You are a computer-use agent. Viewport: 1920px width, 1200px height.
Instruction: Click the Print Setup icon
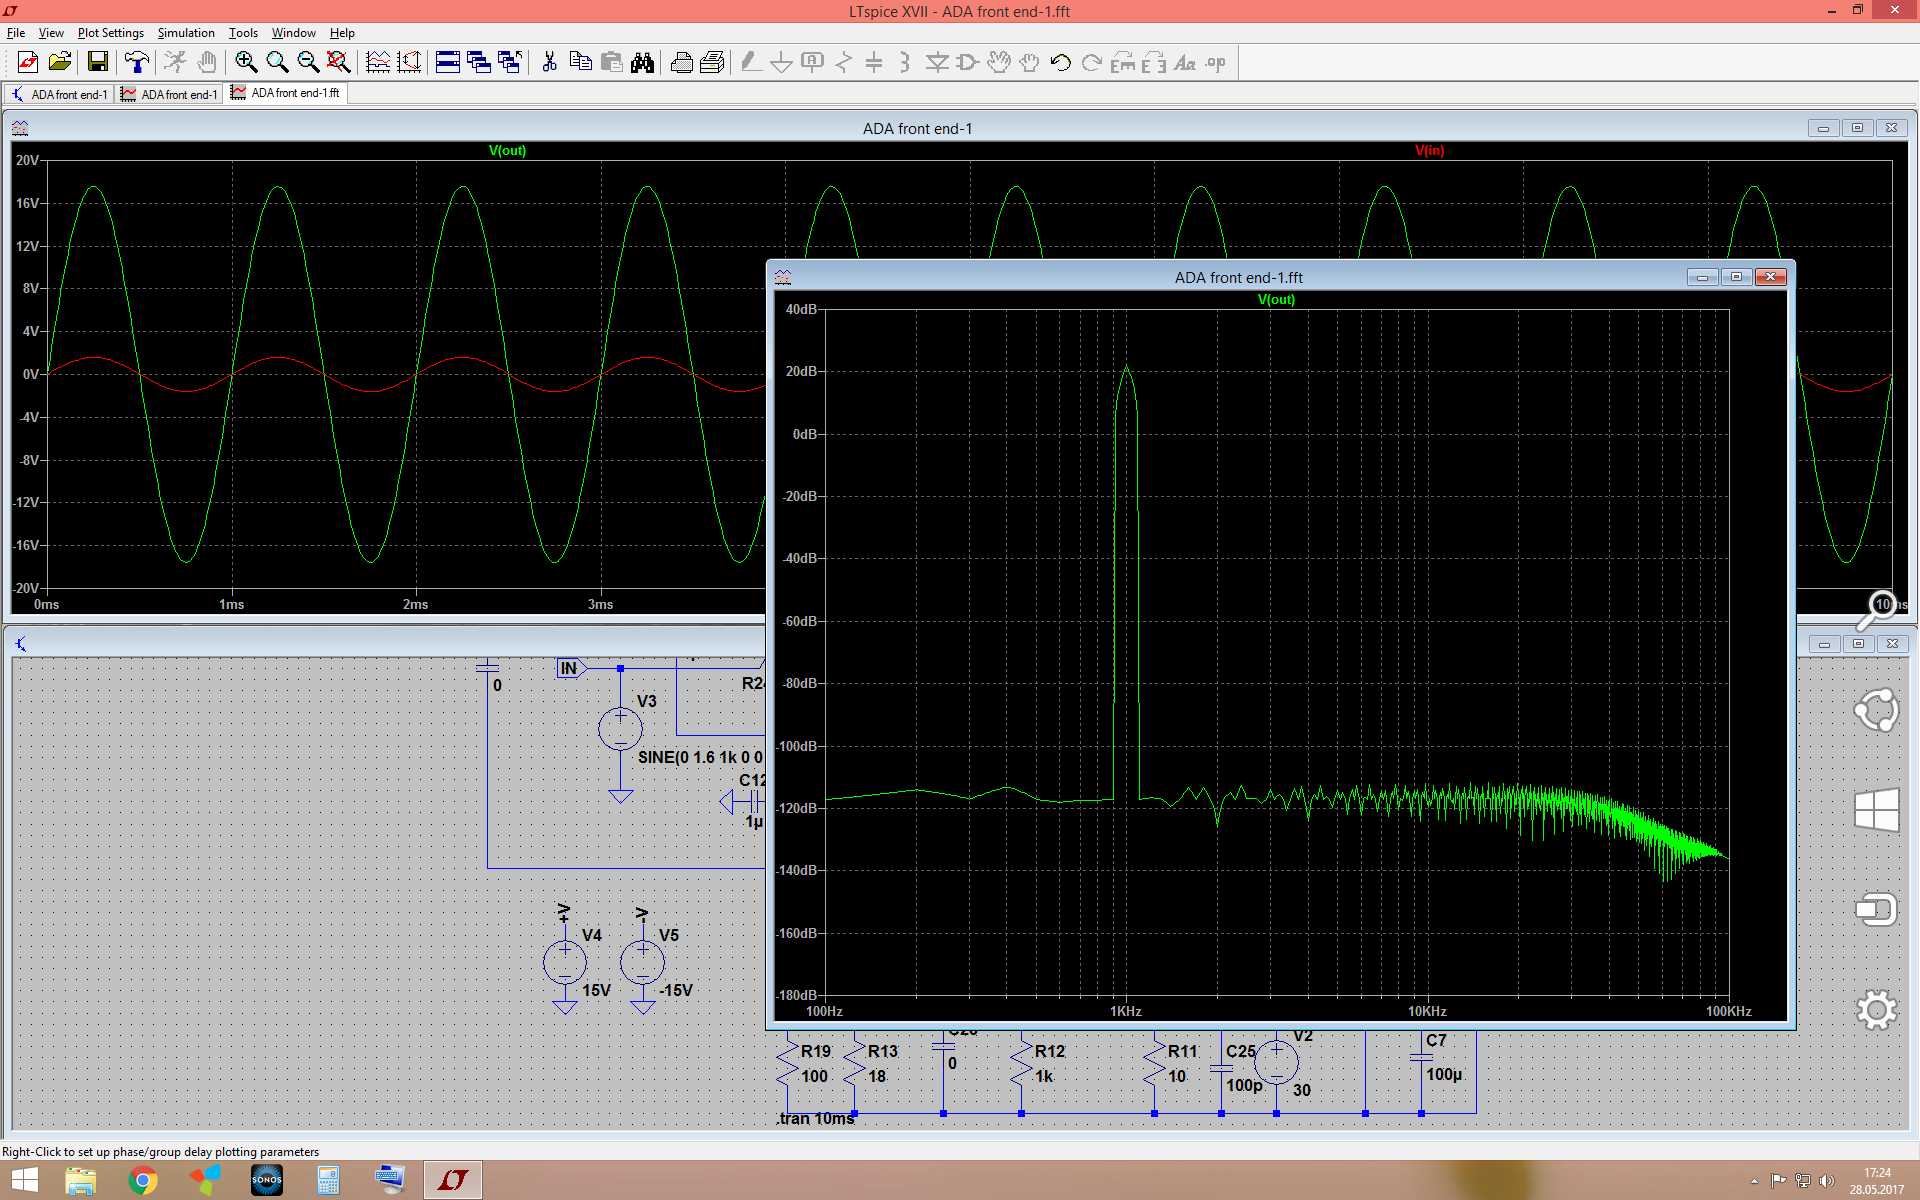coord(712,62)
